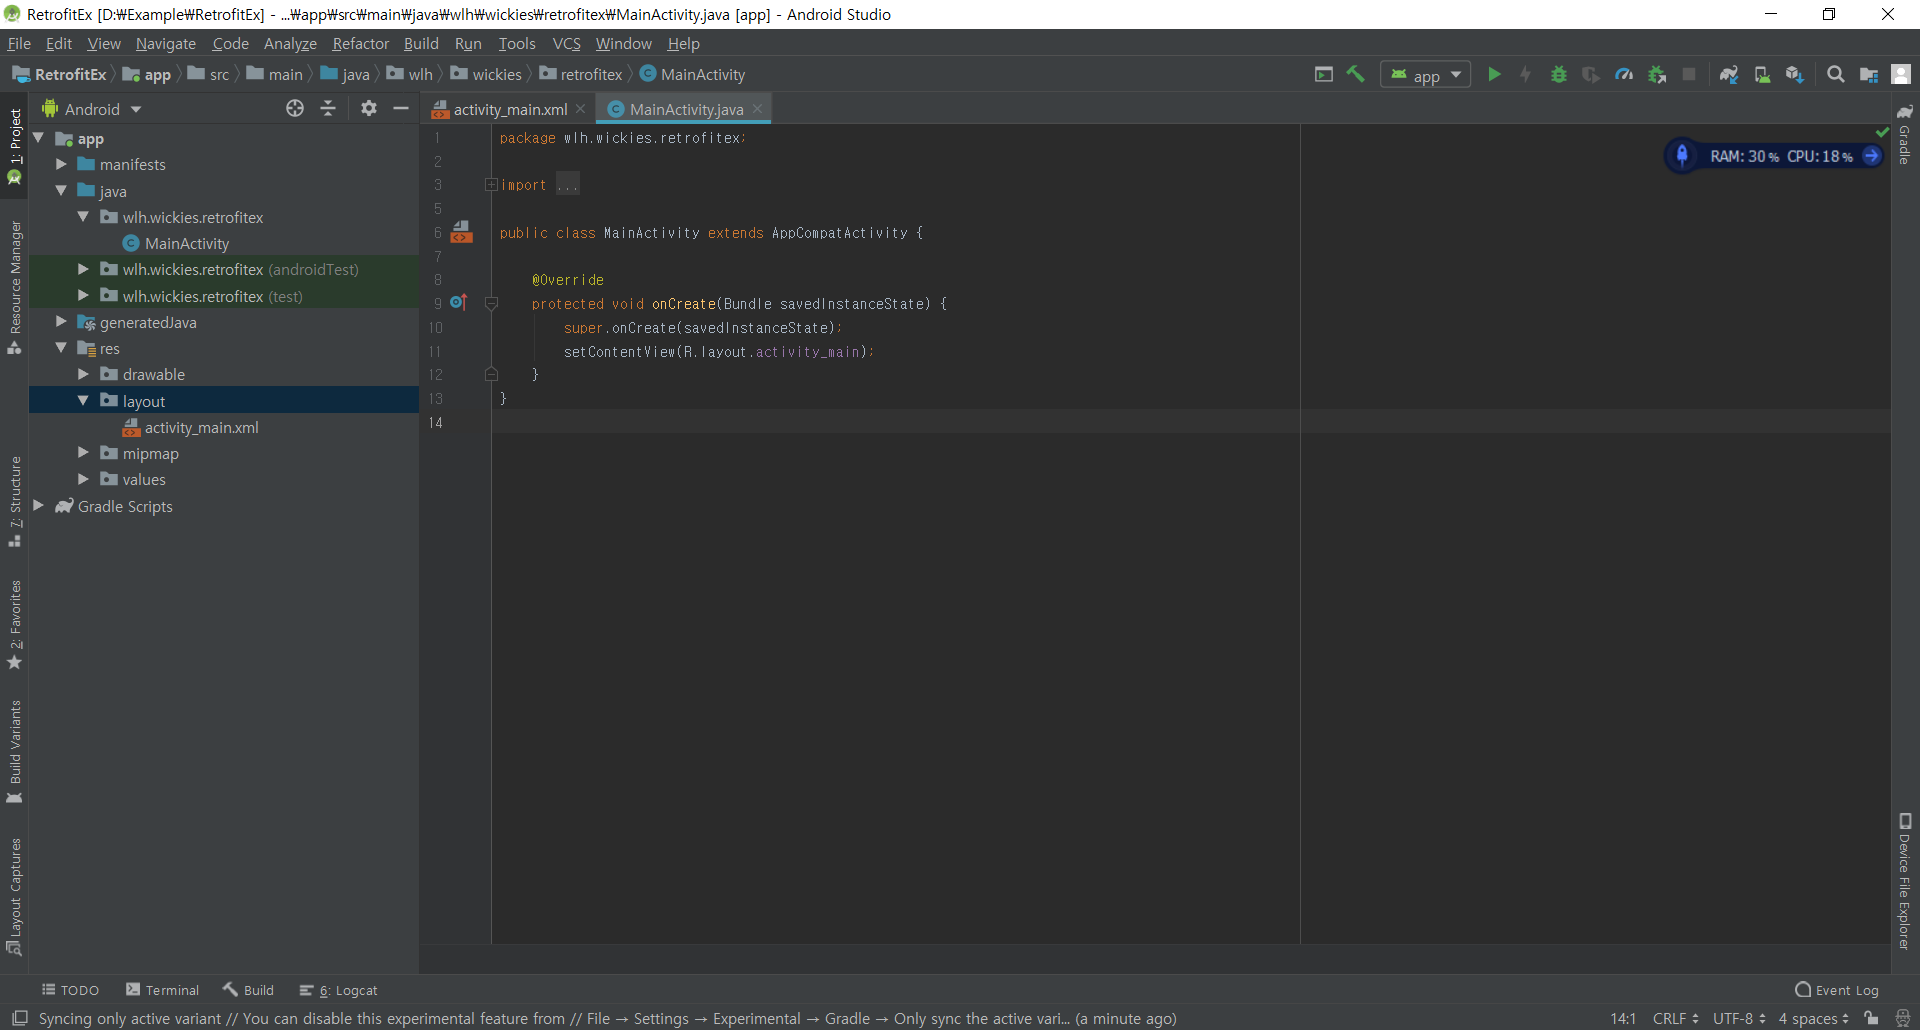Collapse the java folder
The height and width of the screenshot is (1030, 1920).
pos(61,191)
